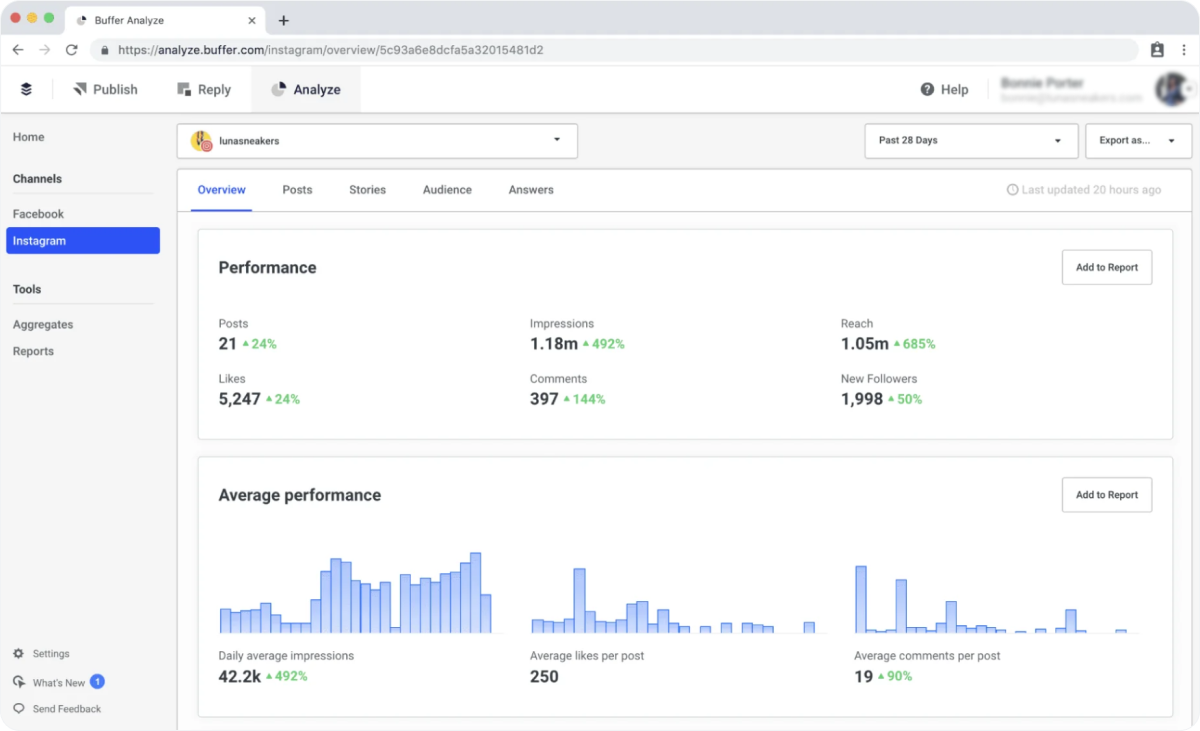The width and height of the screenshot is (1200, 731).
Task: Add Performance section to report
Action: coord(1107,267)
